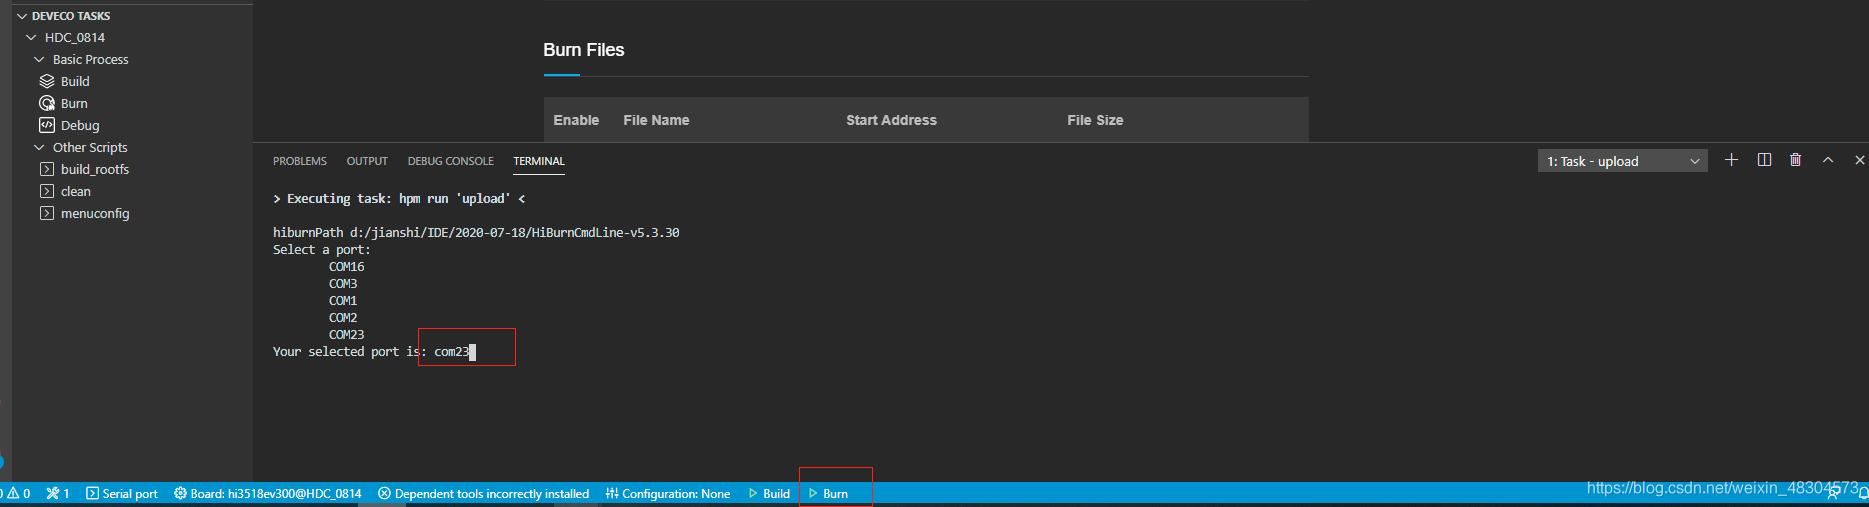The height and width of the screenshot is (507, 1869).
Task: Run the build_rootfs script
Action: click(85, 170)
